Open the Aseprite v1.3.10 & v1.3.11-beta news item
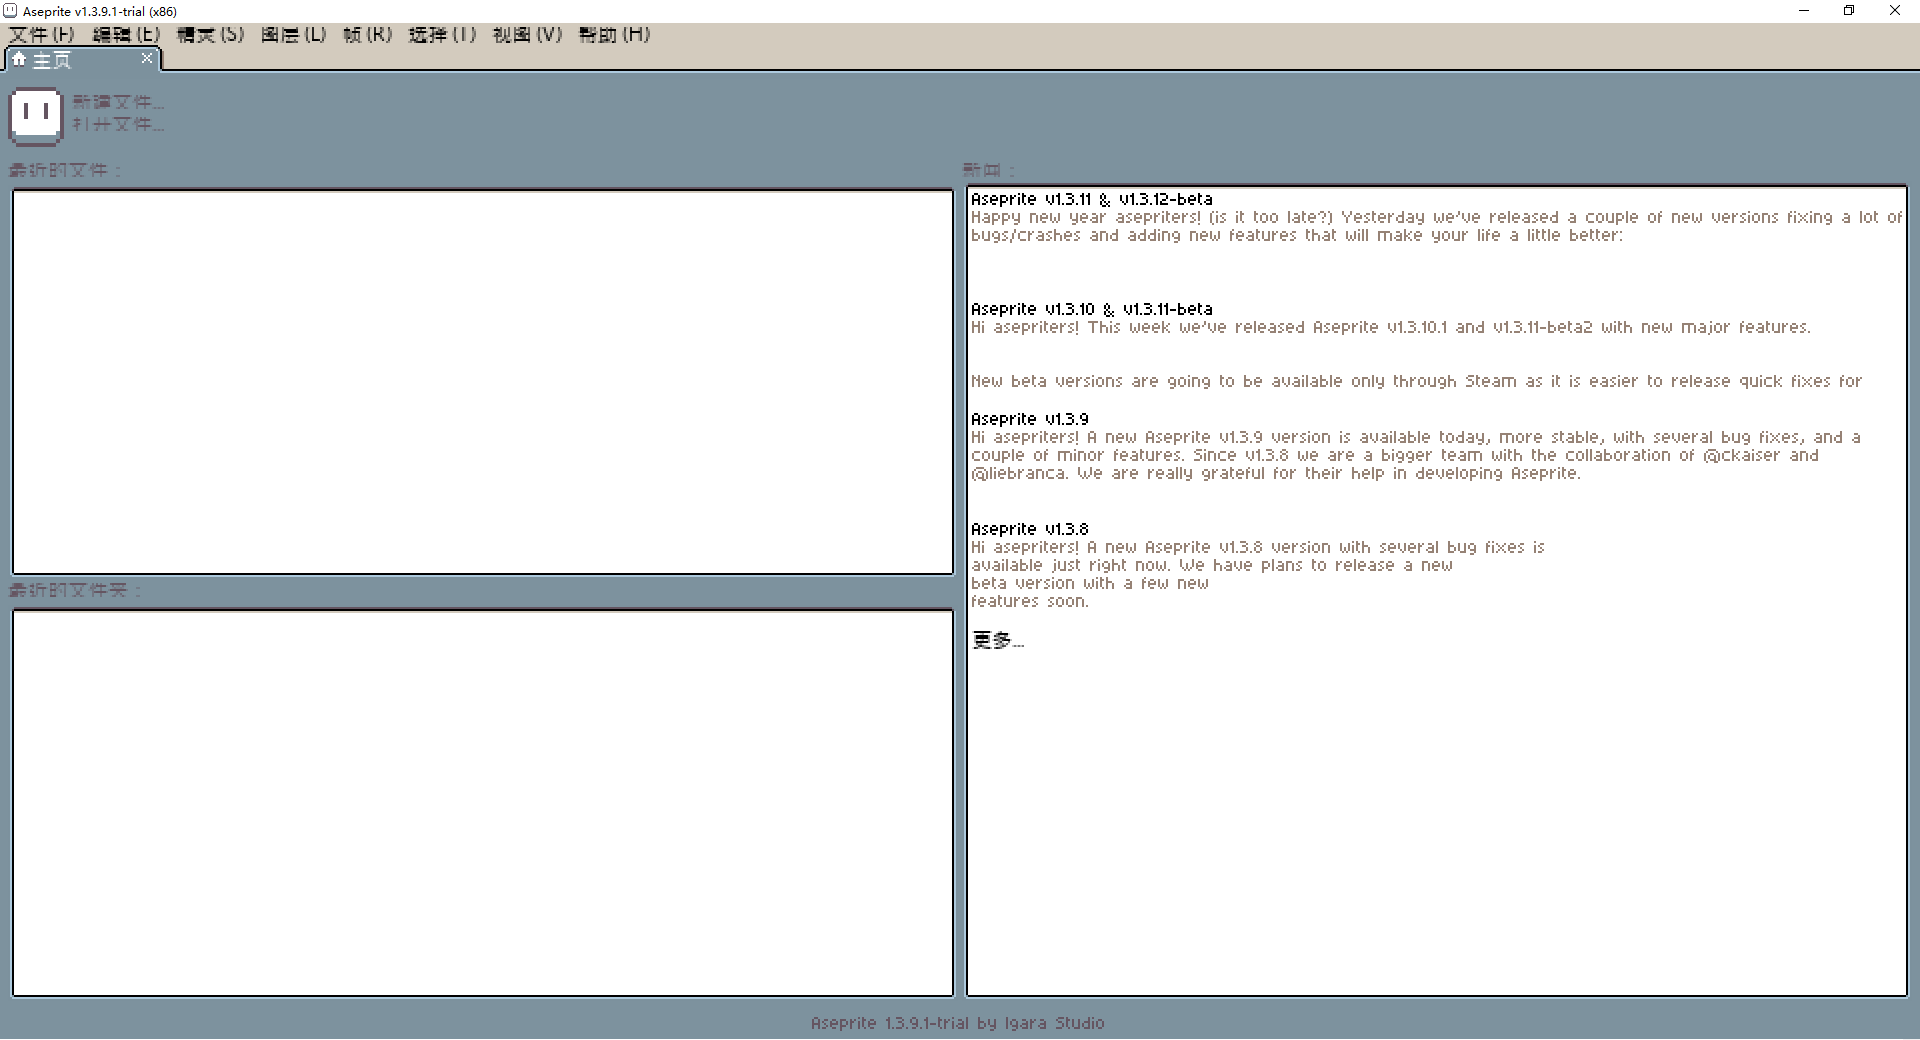The image size is (1920, 1040). pyautogui.click(x=1091, y=309)
